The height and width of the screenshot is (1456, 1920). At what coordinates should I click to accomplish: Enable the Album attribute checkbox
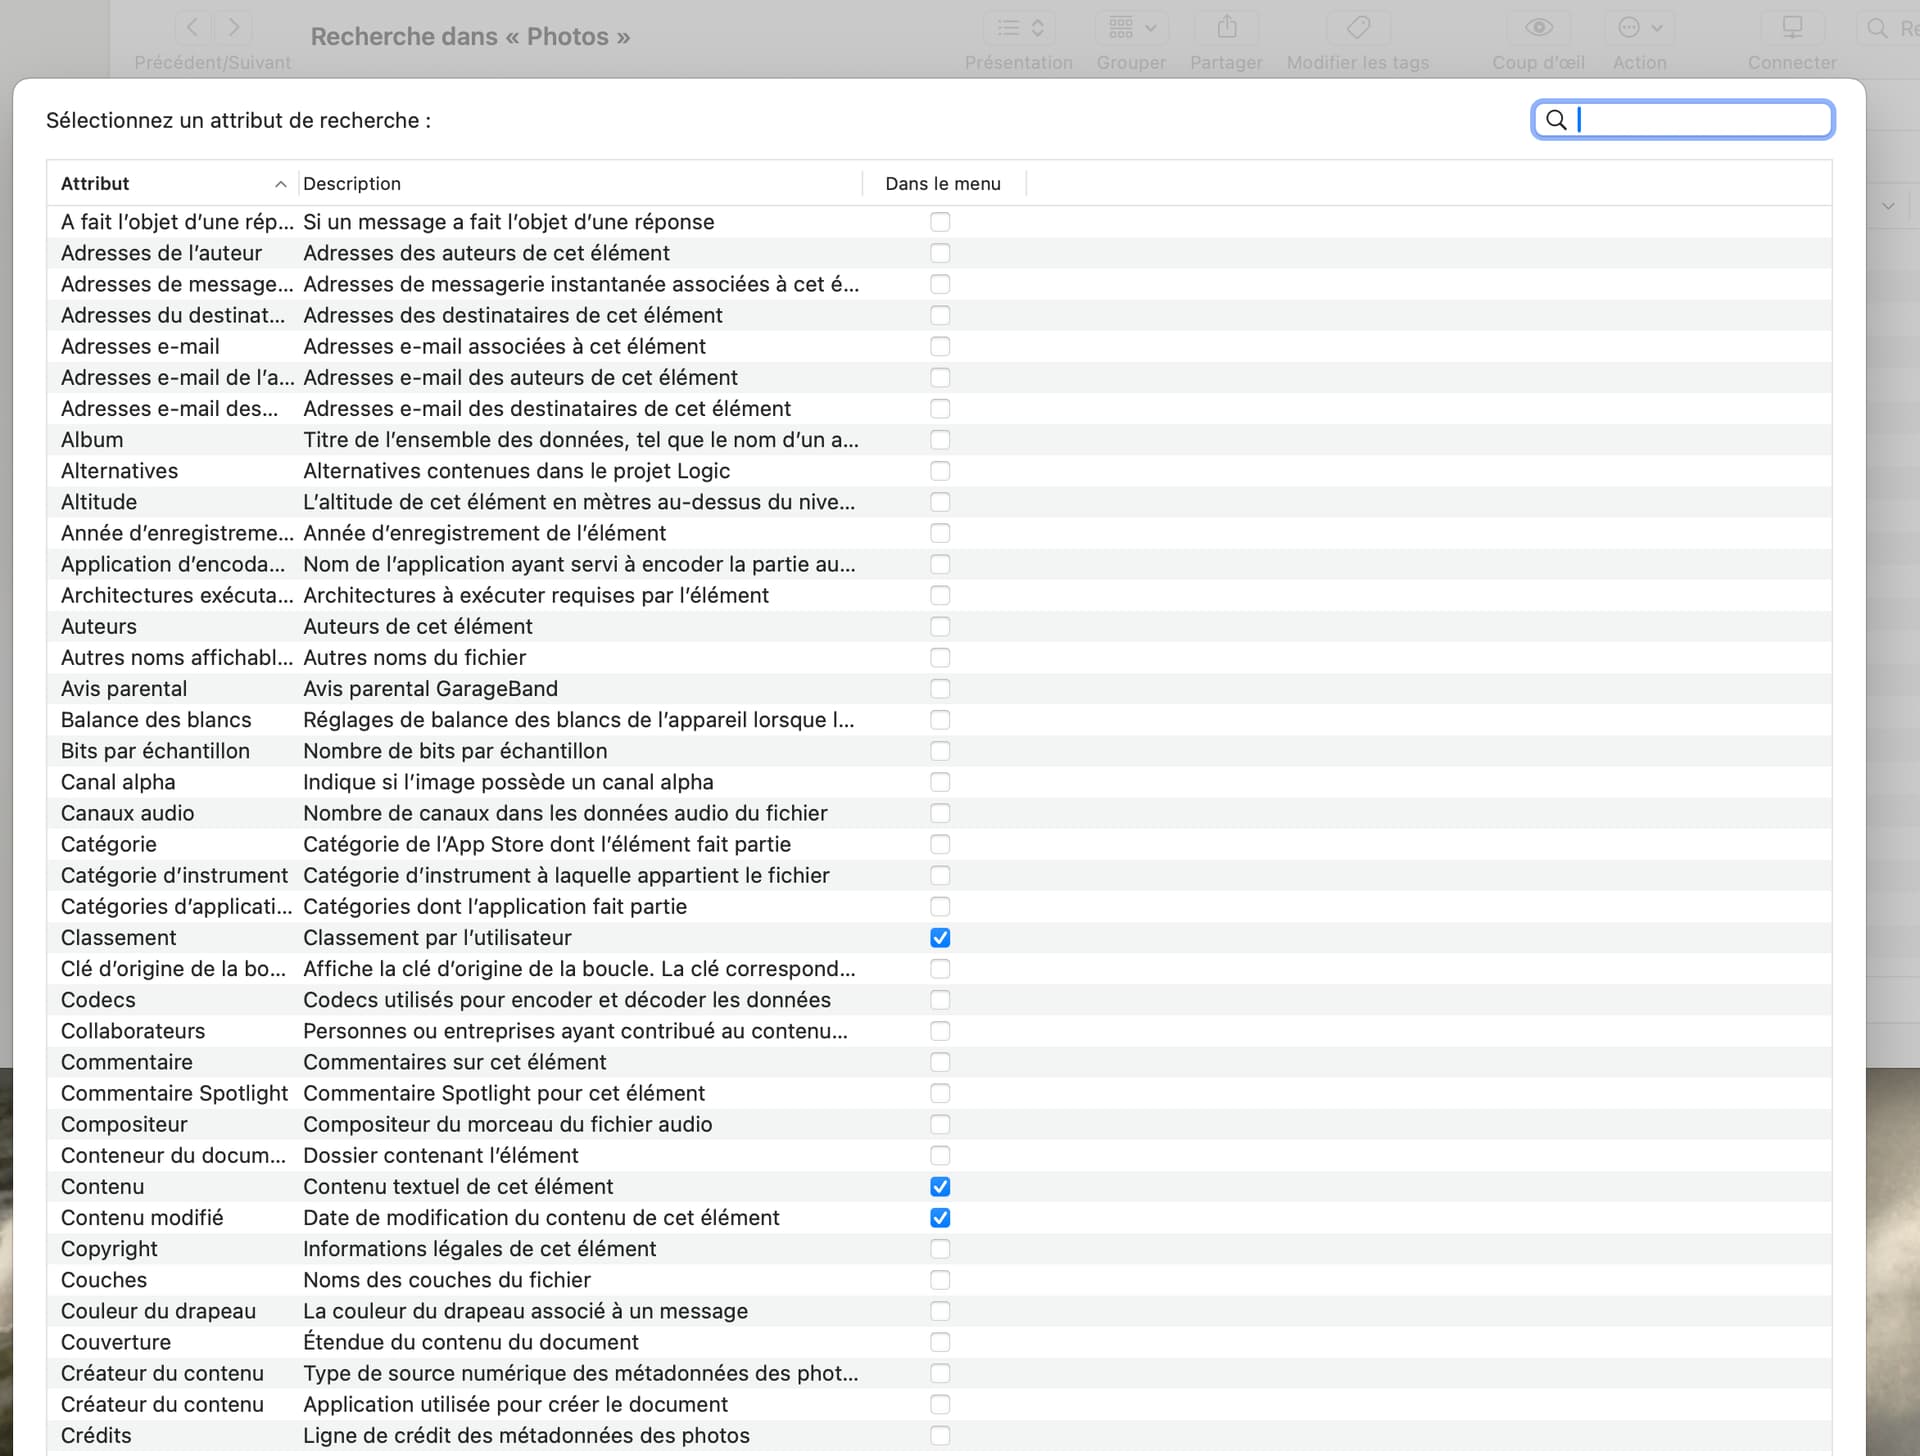click(939, 440)
